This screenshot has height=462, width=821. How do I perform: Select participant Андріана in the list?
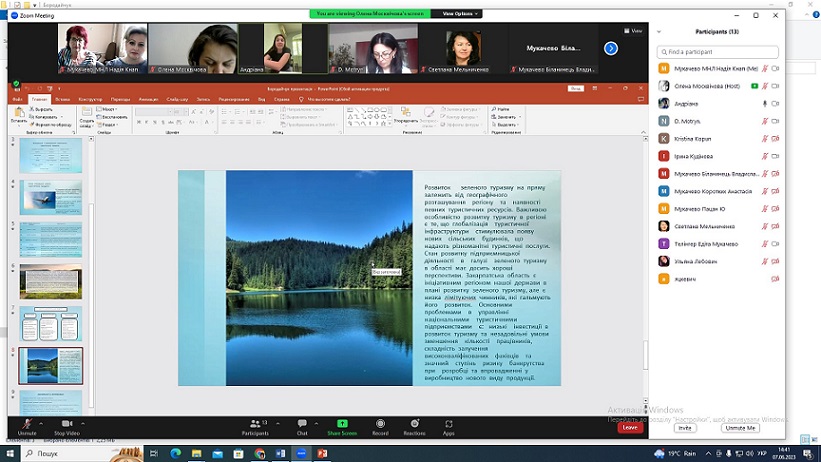[x=718, y=104]
